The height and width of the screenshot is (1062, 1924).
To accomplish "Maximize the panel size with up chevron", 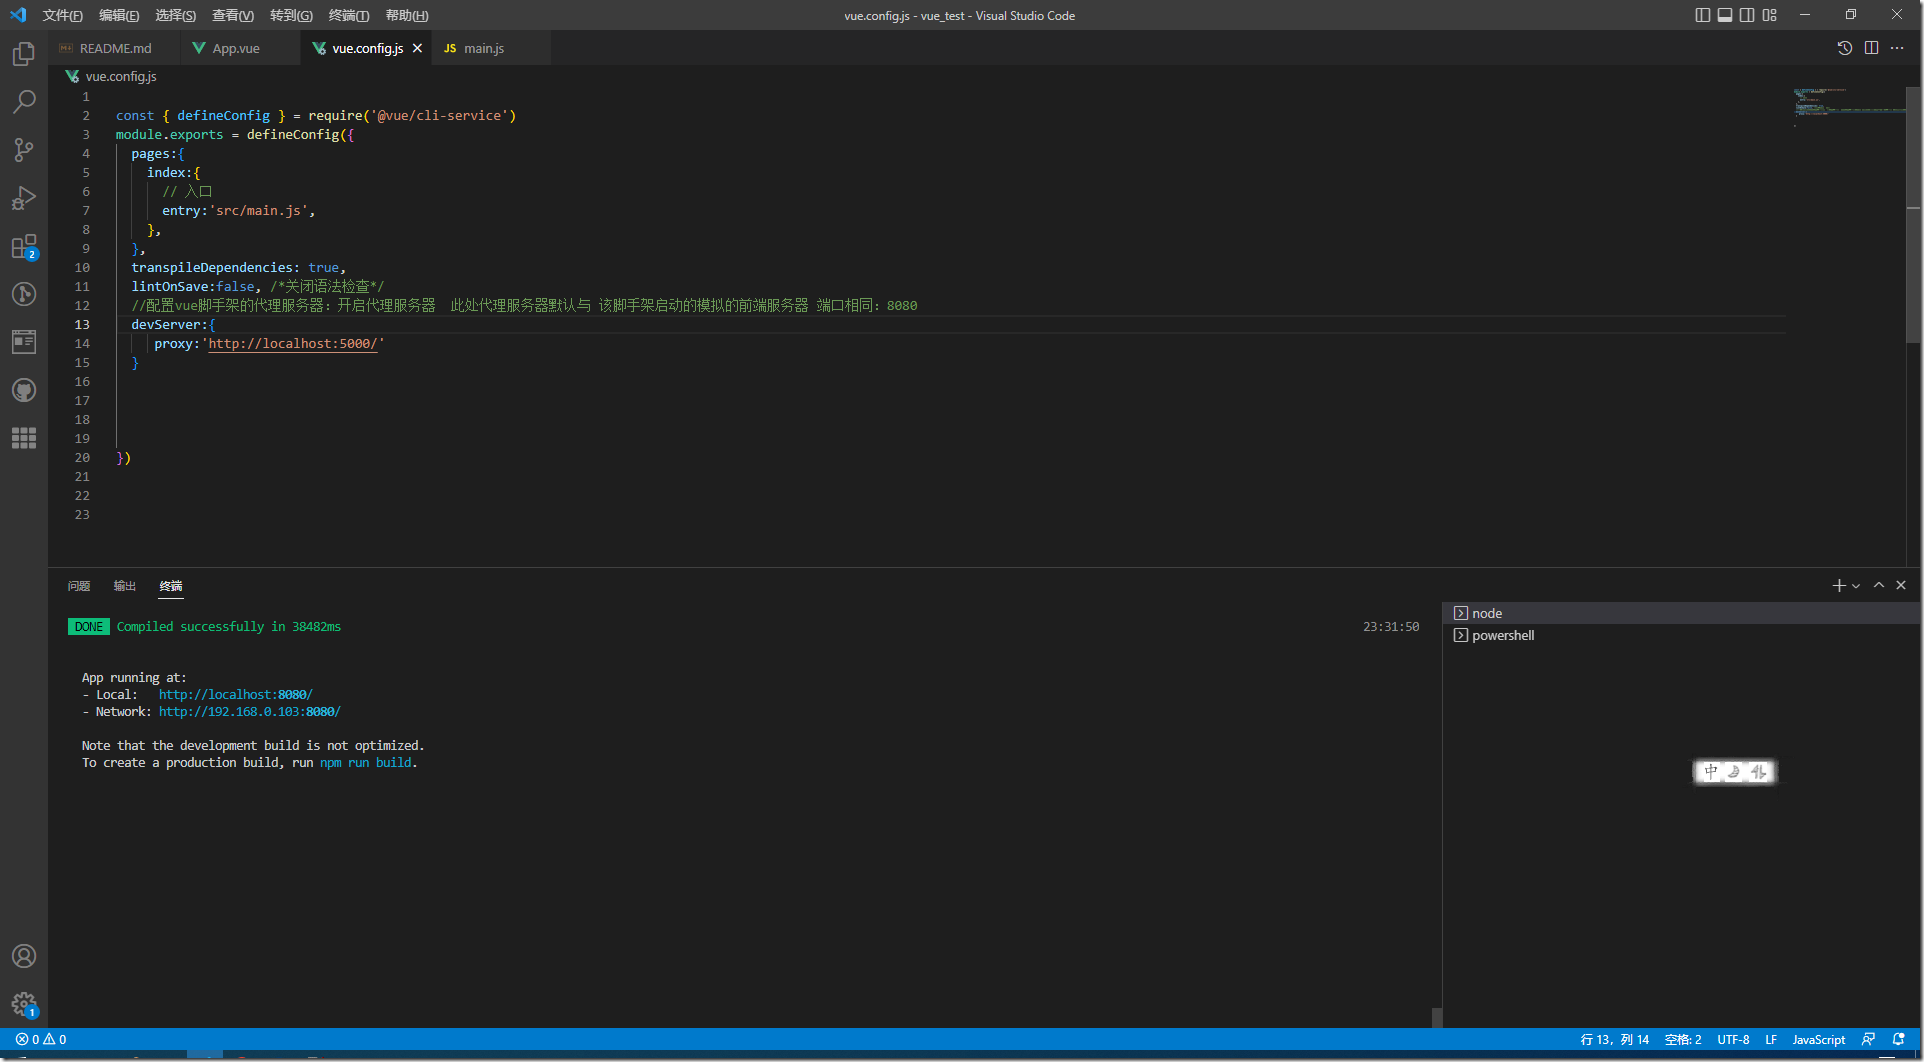I will coord(1879,585).
